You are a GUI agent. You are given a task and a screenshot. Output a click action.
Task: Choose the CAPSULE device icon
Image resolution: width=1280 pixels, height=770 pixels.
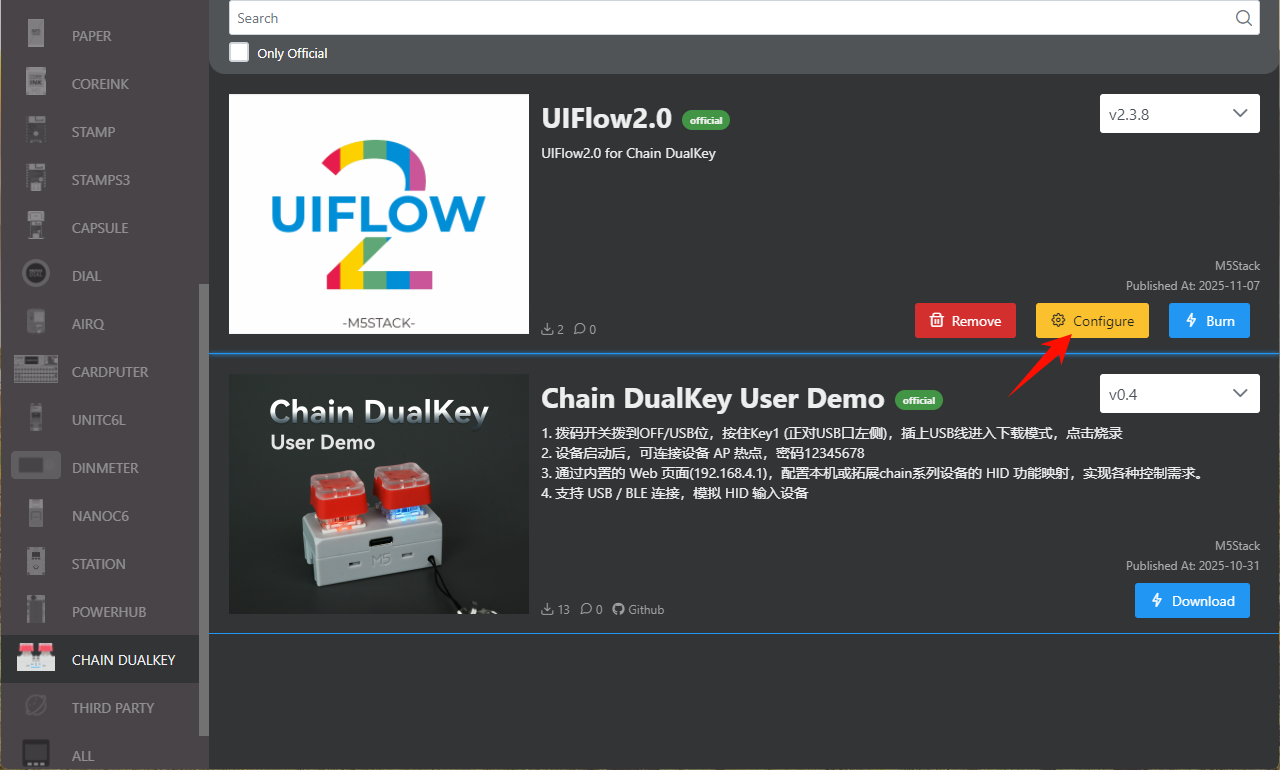36,228
